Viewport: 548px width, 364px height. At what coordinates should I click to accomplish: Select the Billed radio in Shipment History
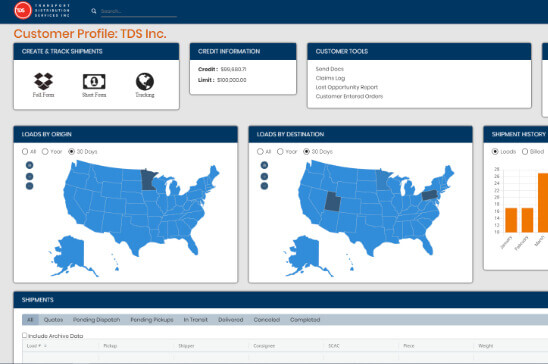[x=525, y=152]
